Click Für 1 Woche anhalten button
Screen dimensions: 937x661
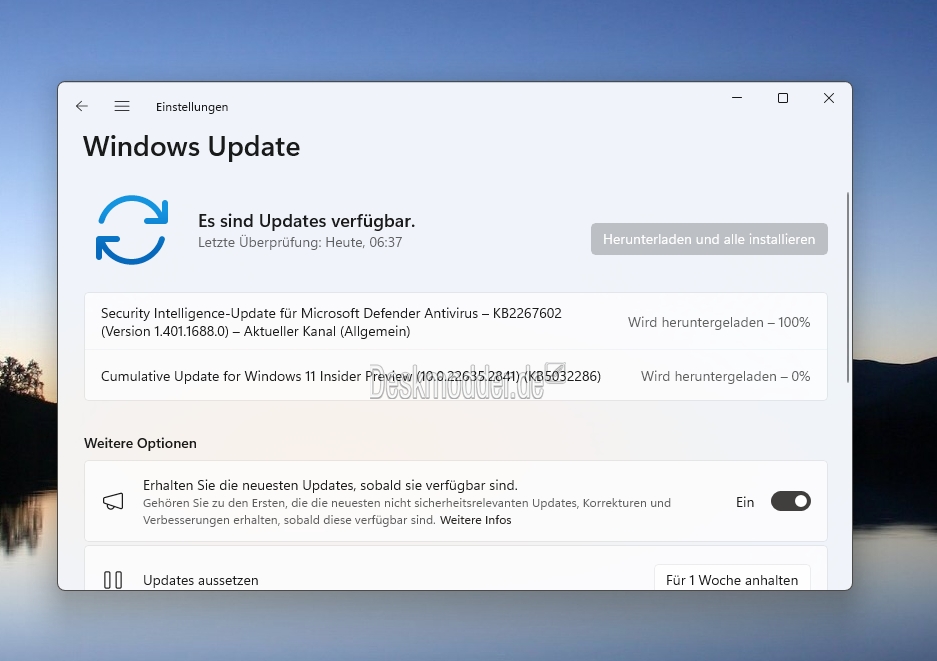pos(732,579)
